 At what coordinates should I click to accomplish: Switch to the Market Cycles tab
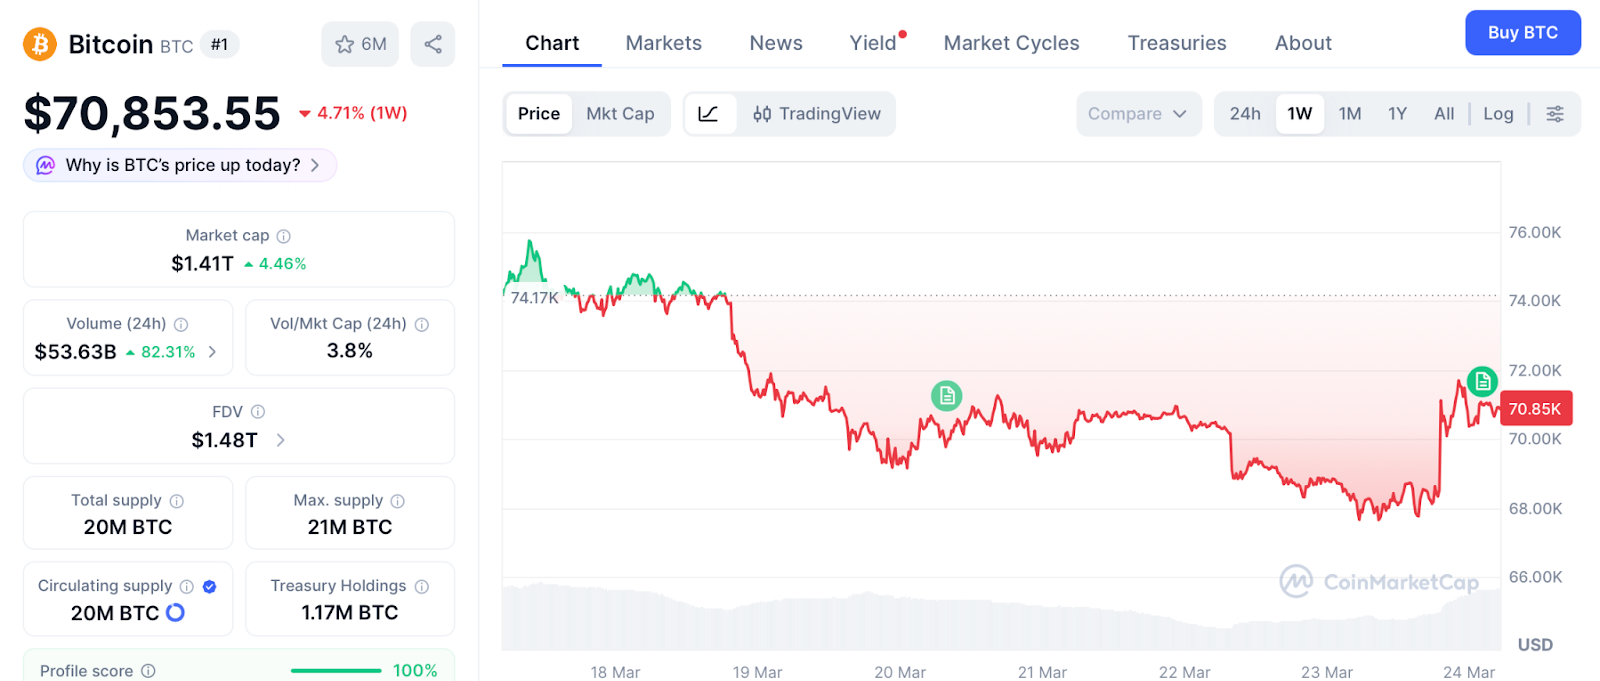(1011, 43)
